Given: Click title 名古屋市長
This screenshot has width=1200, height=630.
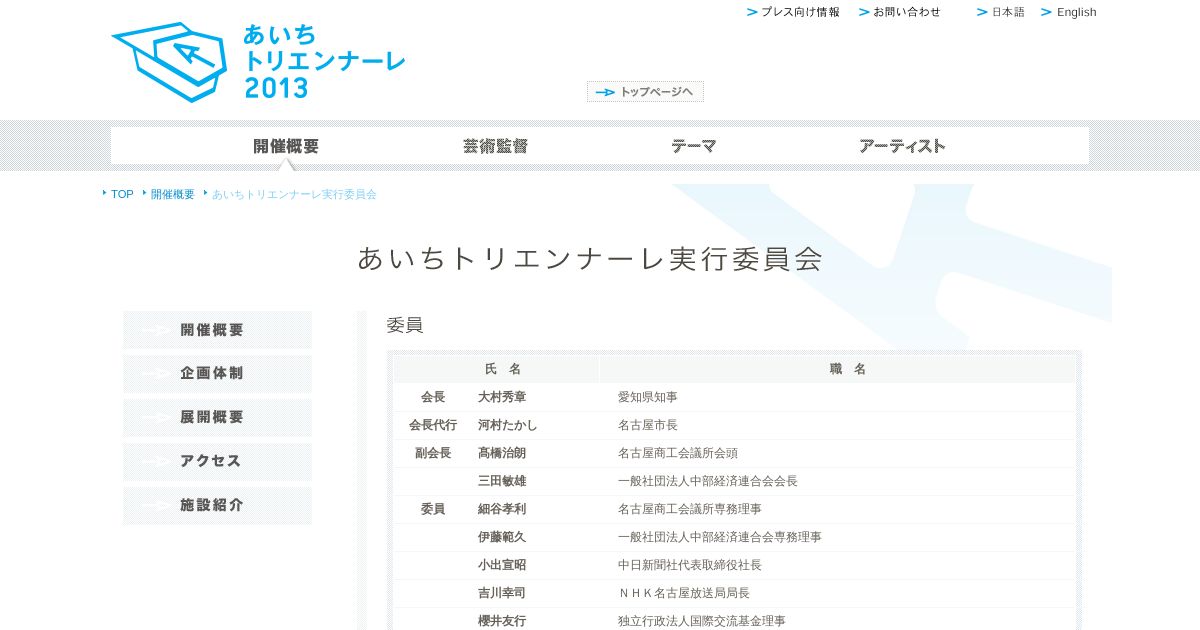Looking at the screenshot, I should coord(648,425).
